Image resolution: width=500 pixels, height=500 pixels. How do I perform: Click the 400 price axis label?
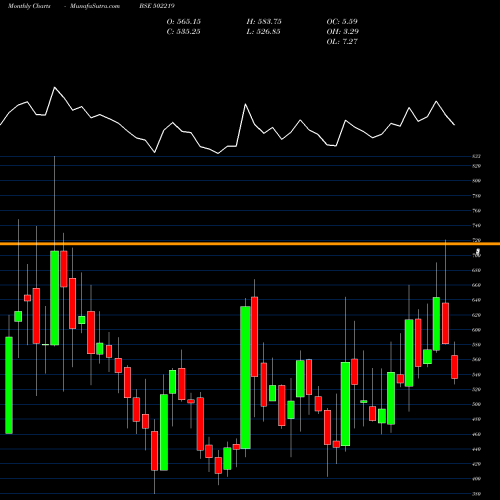[477, 479]
